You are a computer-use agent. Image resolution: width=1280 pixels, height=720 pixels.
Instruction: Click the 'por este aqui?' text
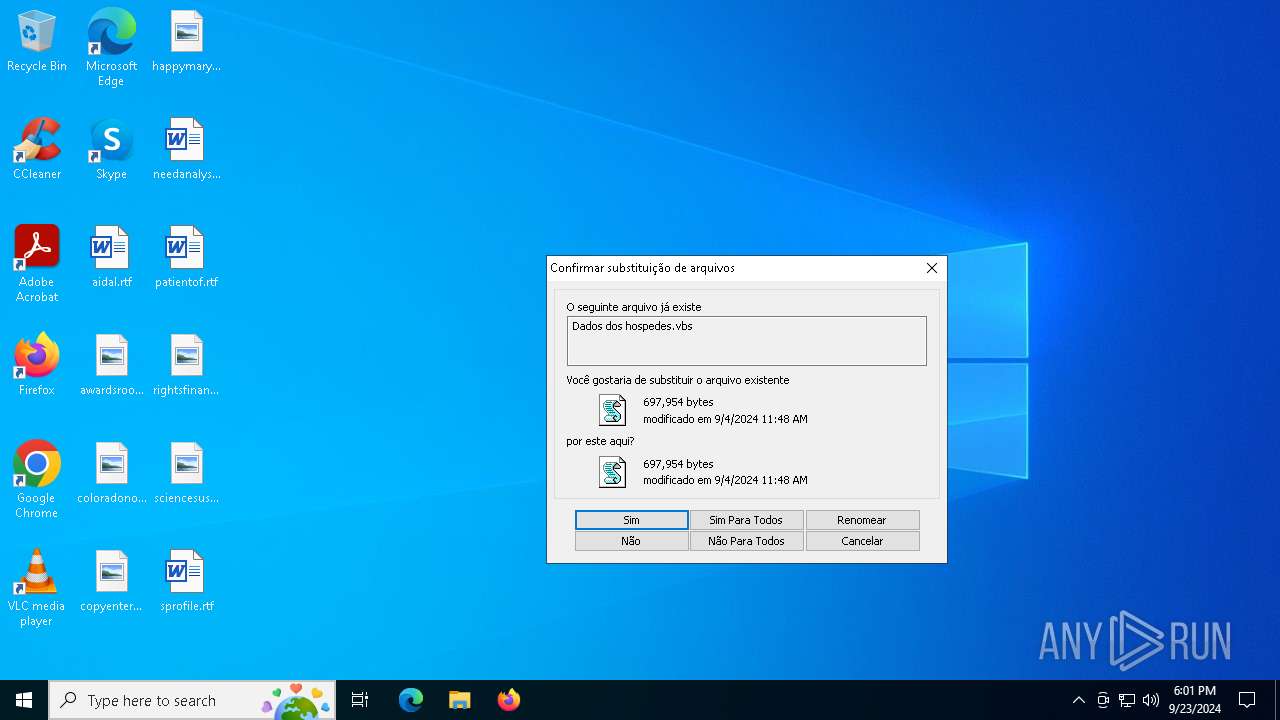point(600,441)
